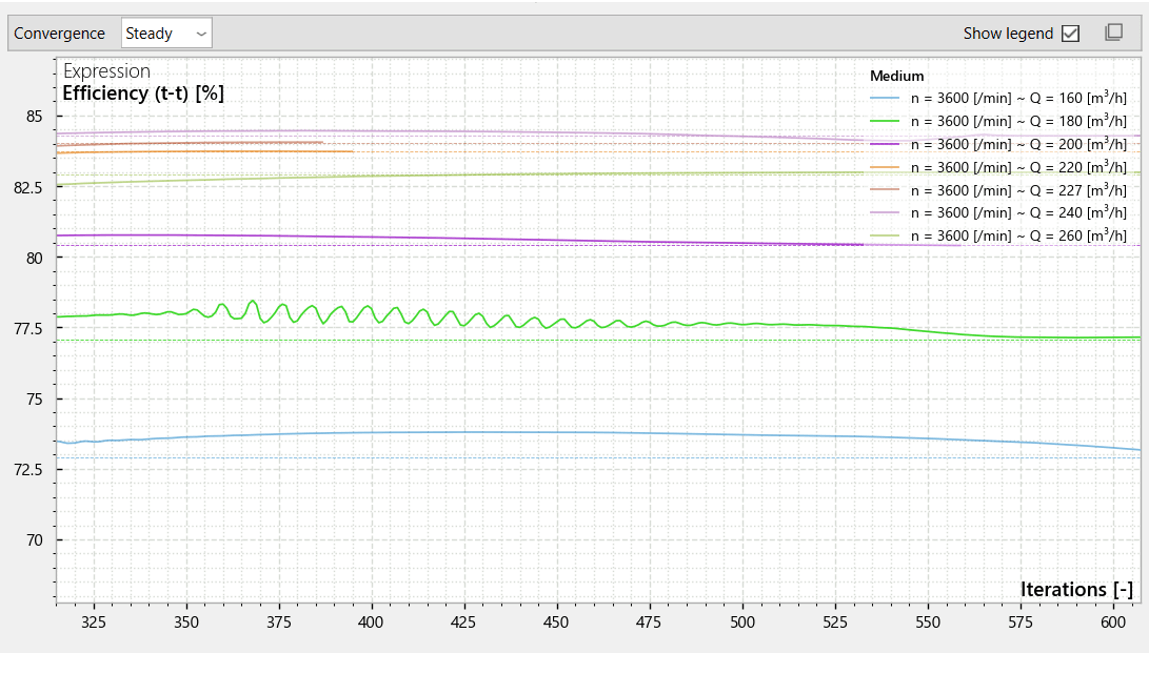Click the 77.5 tick label on y-axis

click(29, 329)
